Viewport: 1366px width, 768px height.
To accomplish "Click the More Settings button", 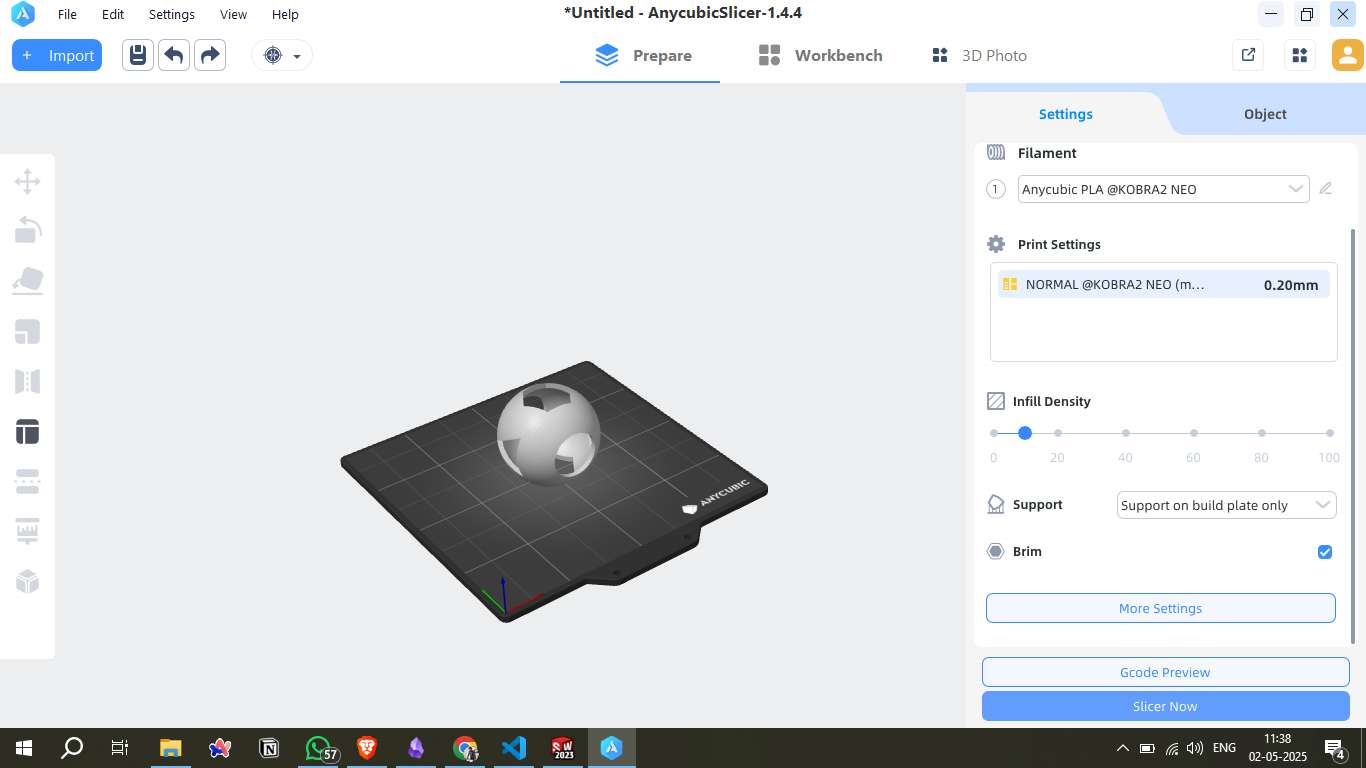I will click(1160, 608).
